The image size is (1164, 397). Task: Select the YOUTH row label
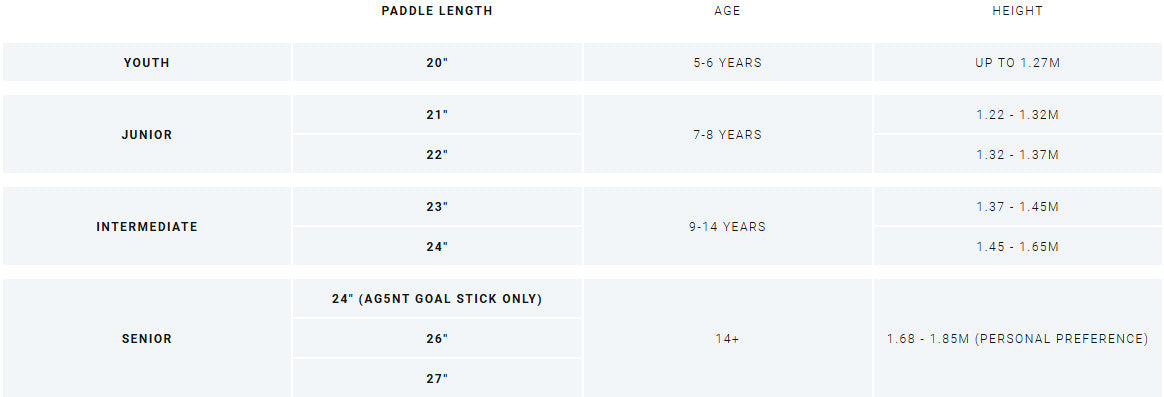pos(147,62)
